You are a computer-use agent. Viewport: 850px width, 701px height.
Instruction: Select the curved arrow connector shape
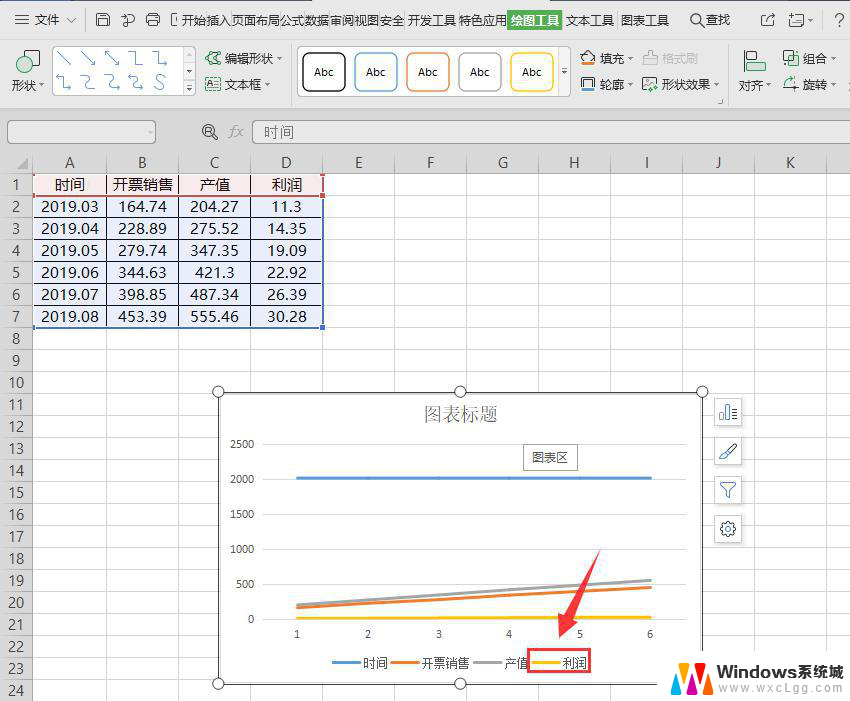point(112,82)
